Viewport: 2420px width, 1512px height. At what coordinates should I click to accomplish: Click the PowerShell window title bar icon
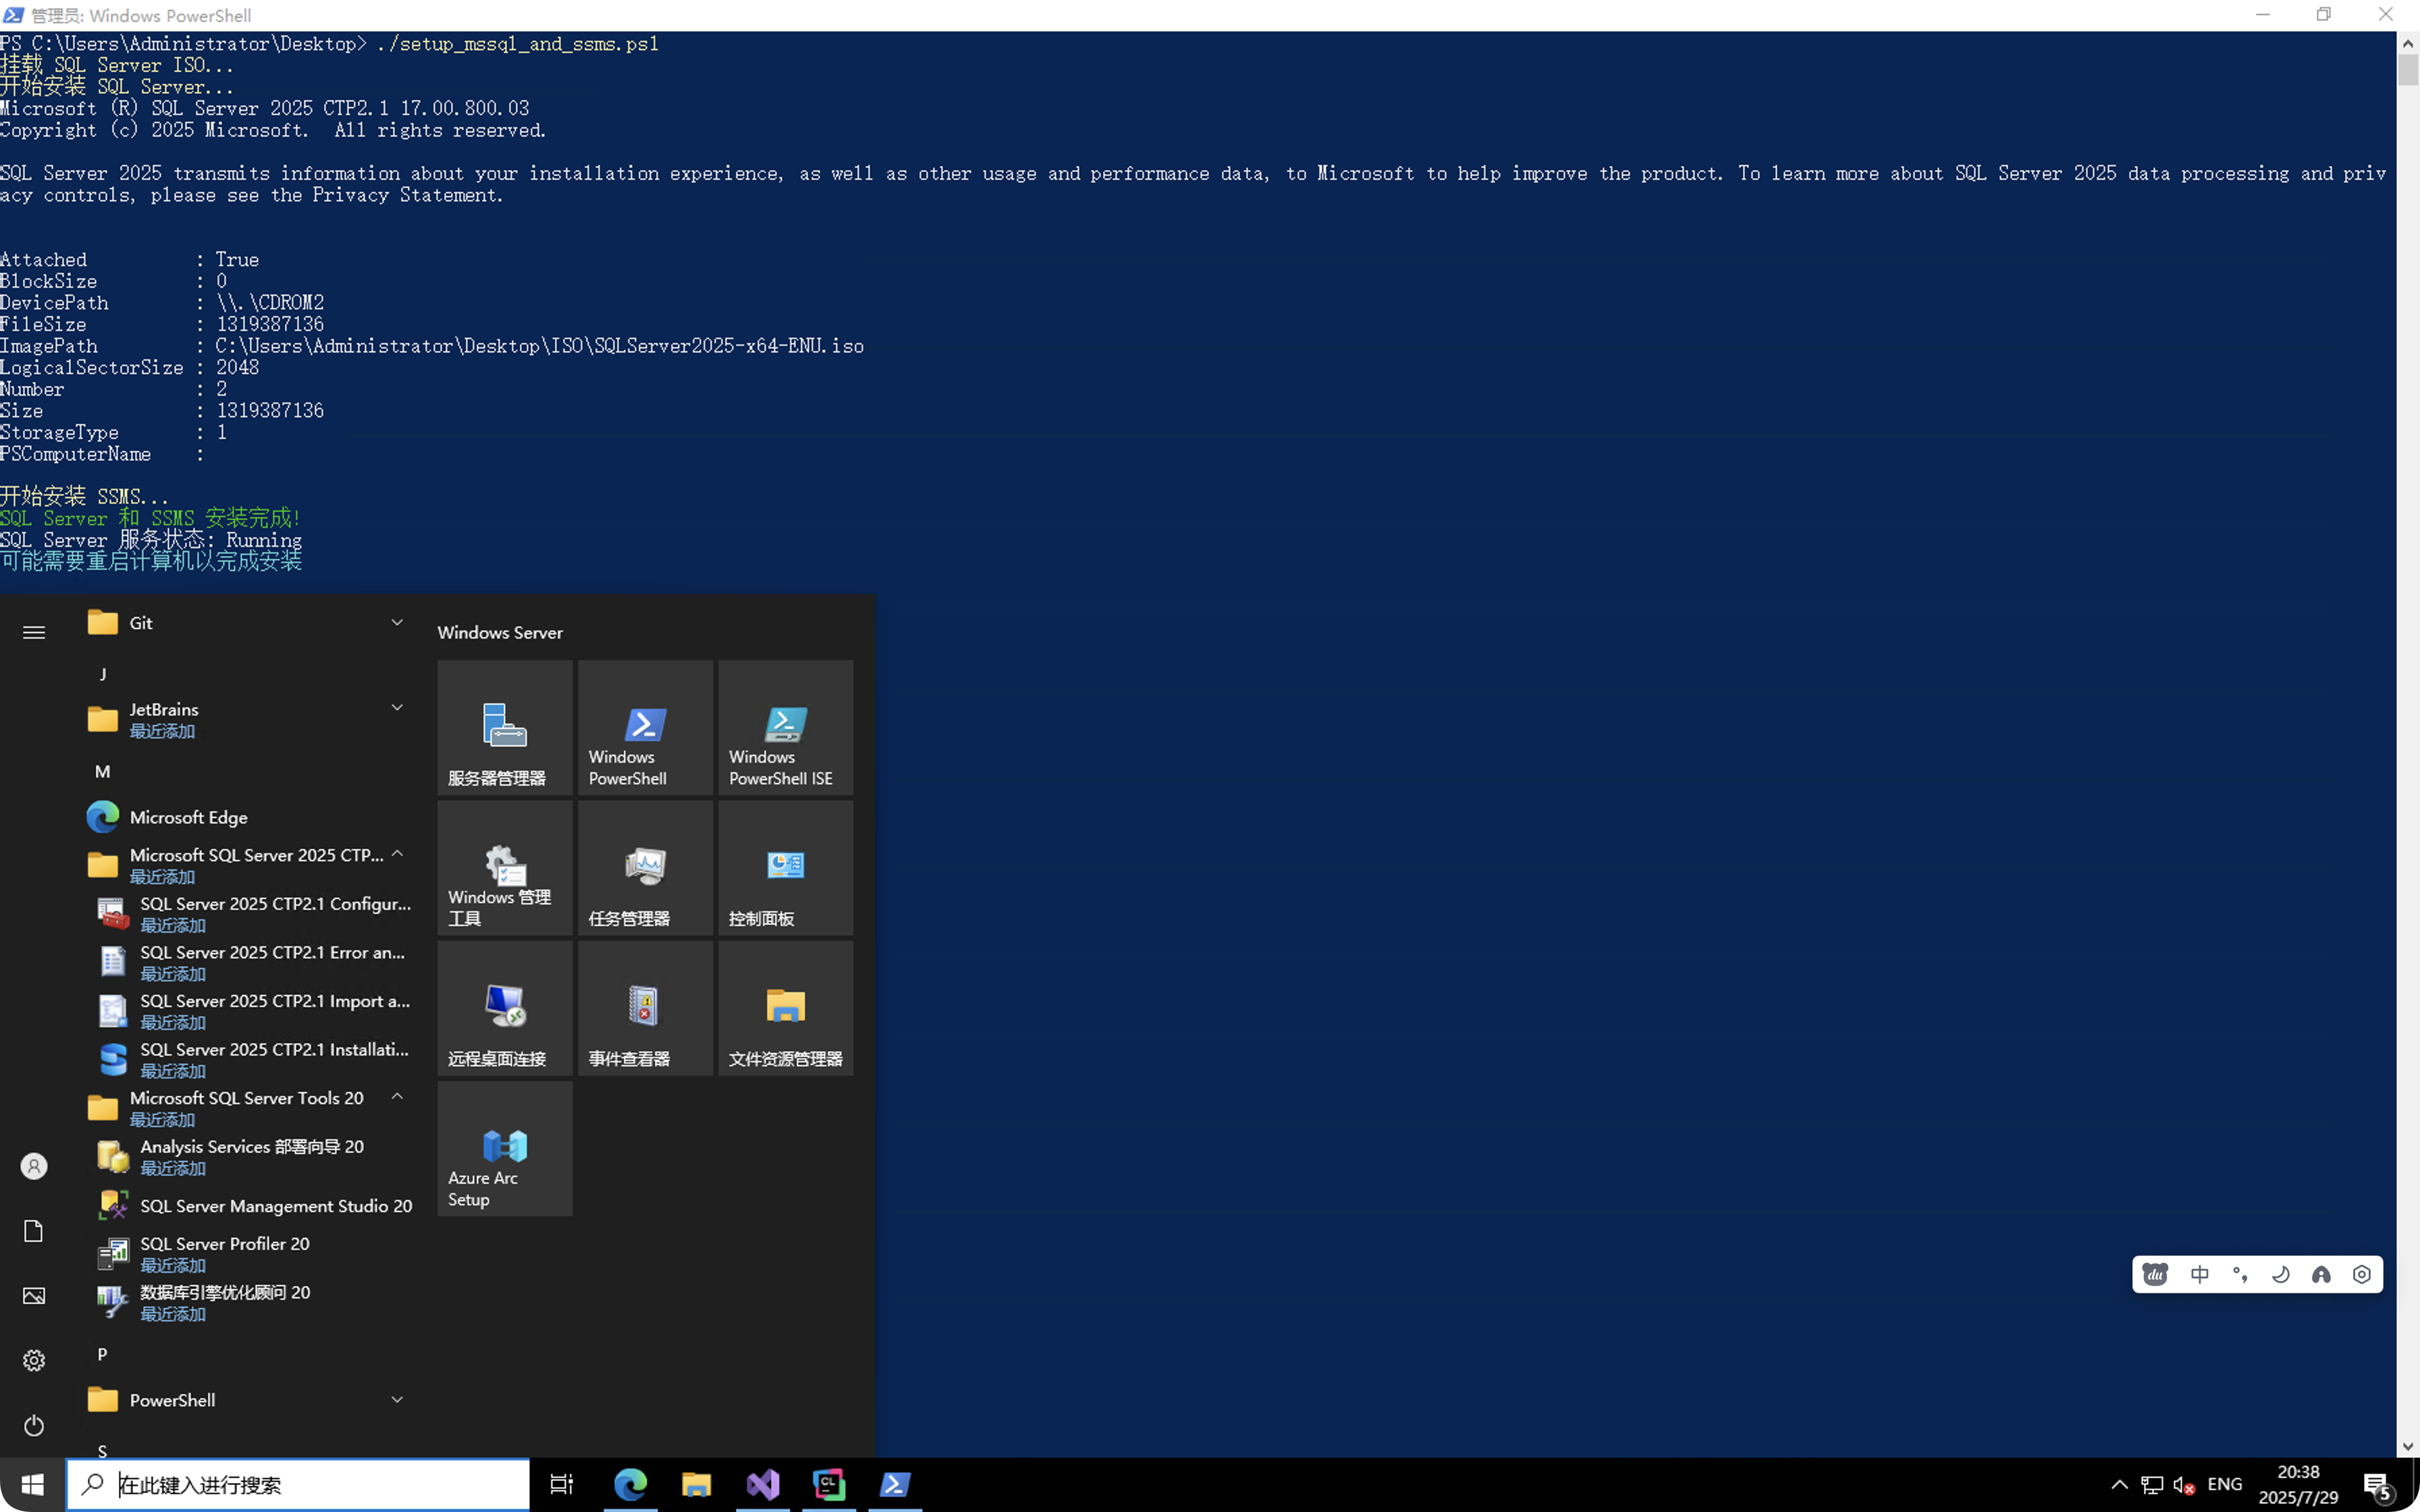pyautogui.click(x=14, y=15)
